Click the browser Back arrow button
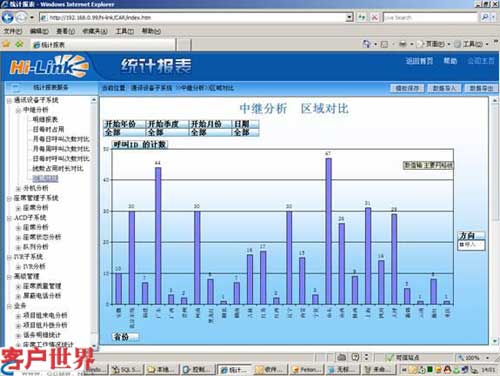This screenshot has height=376, width=500. click(x=8, y=17)
